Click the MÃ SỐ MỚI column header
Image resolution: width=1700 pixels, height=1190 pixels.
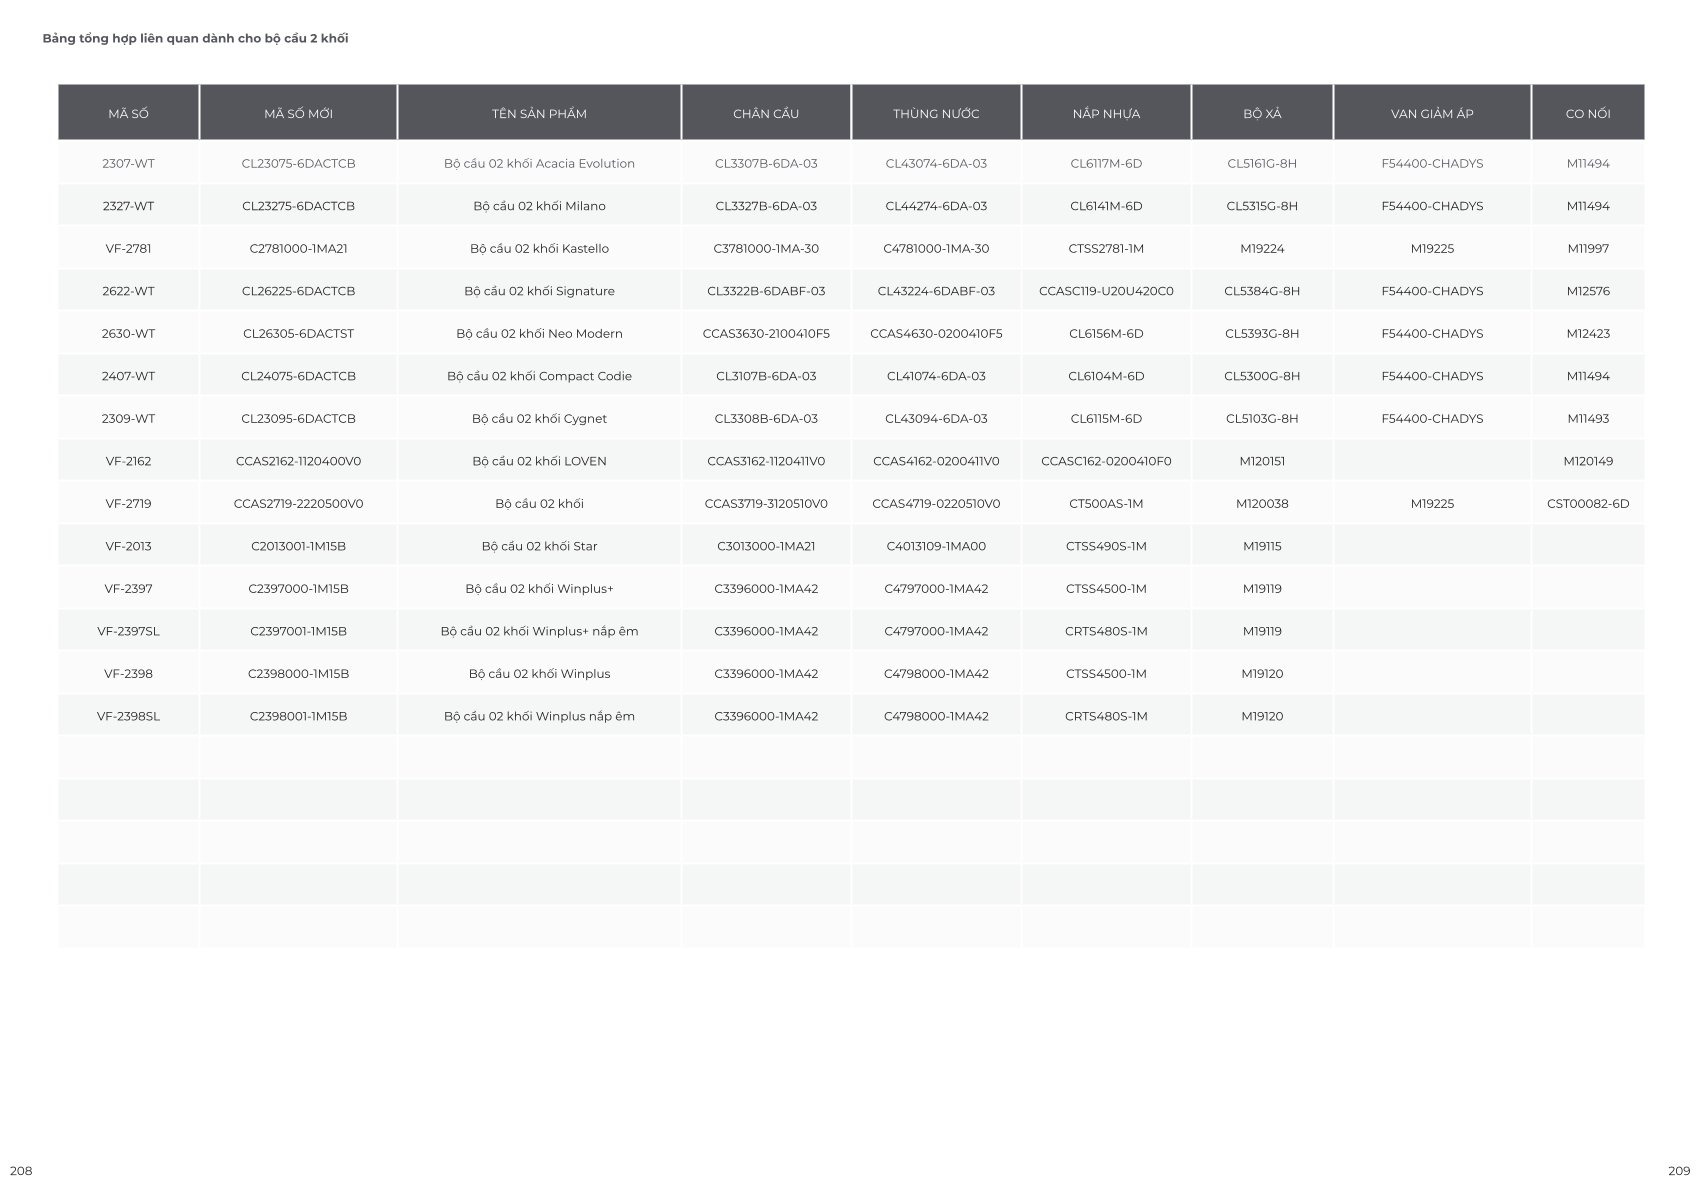298,113
